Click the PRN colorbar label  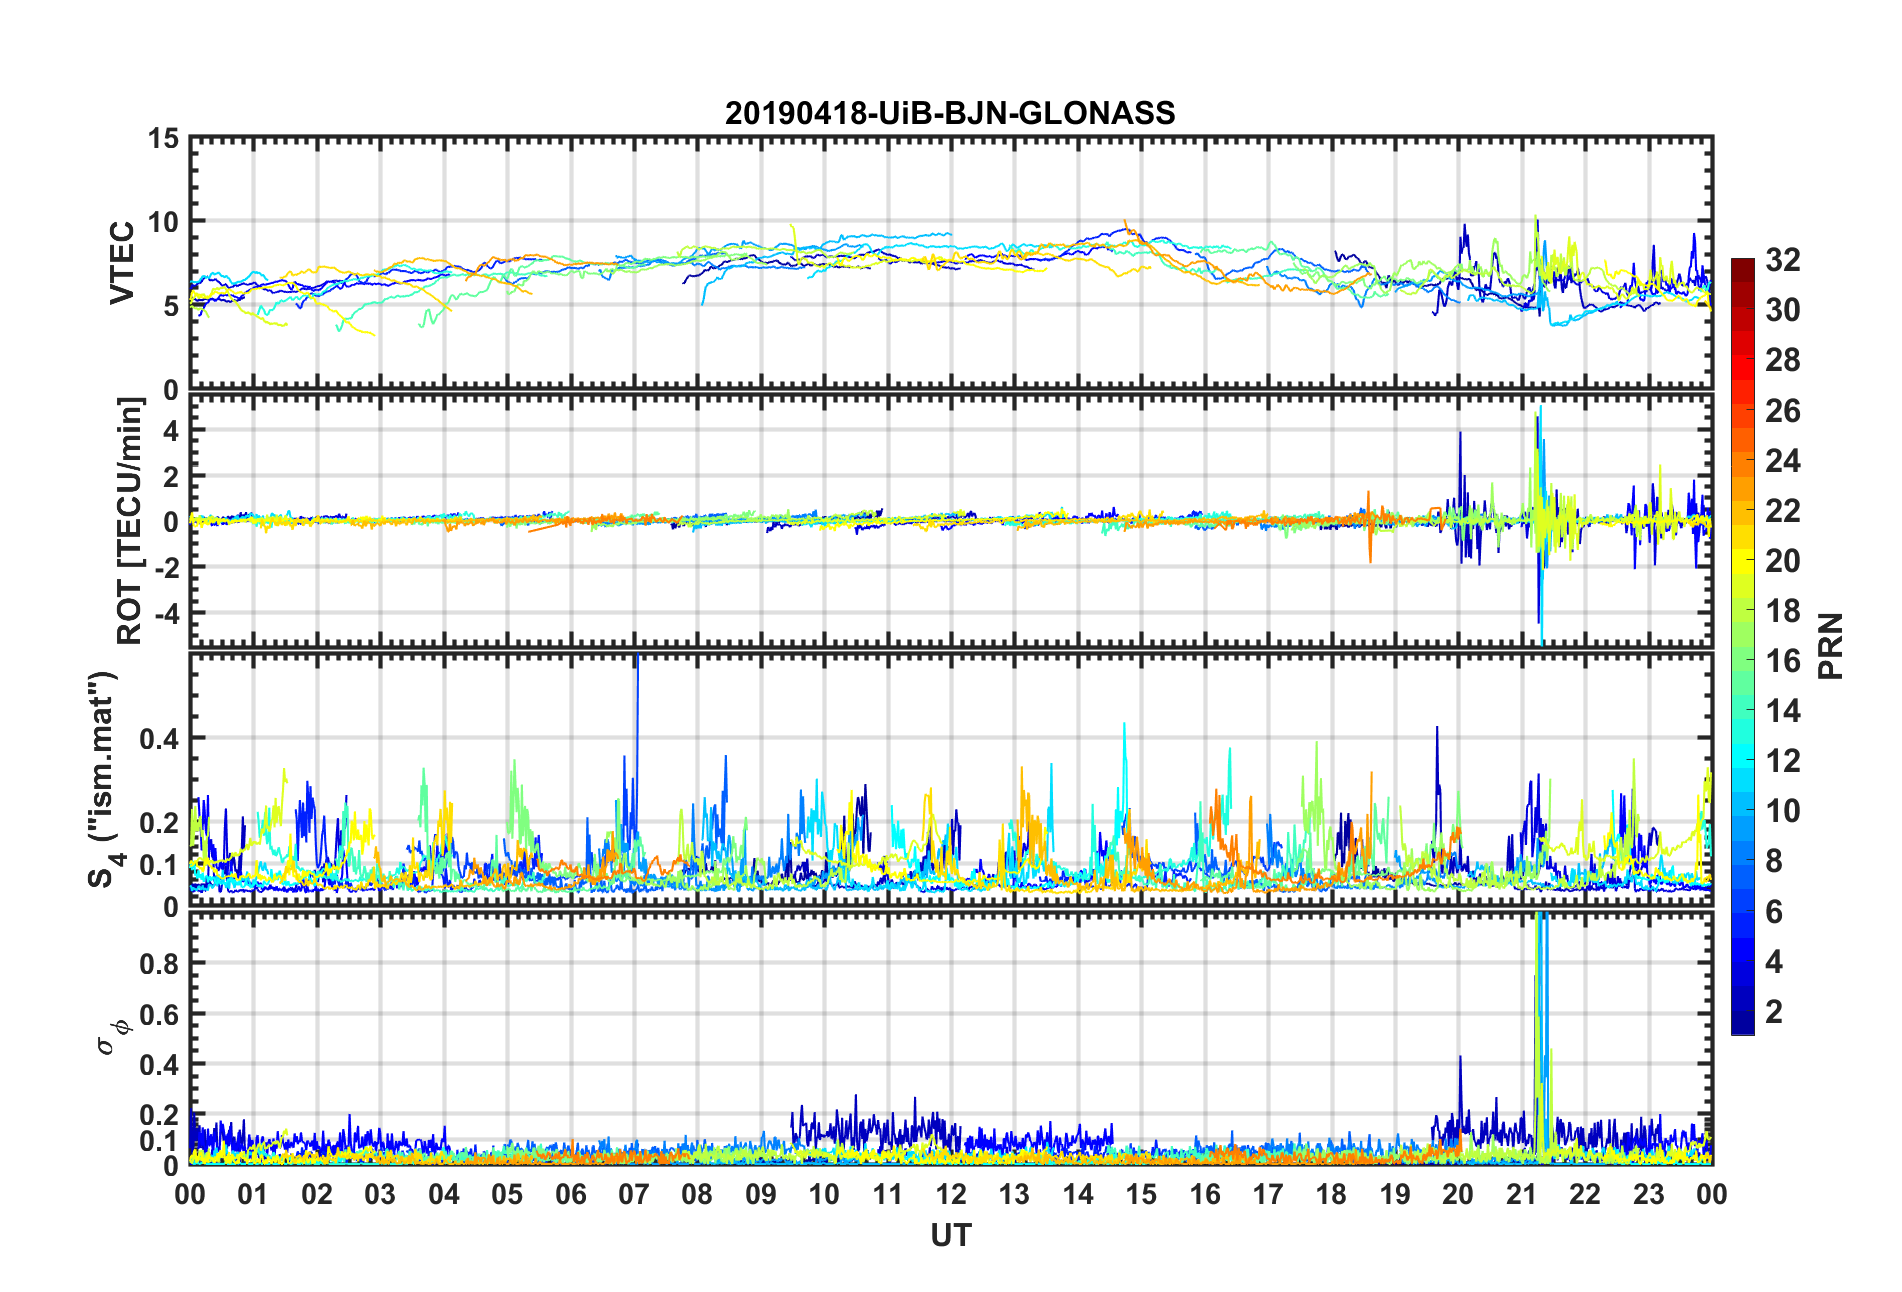pos(1830,646)
